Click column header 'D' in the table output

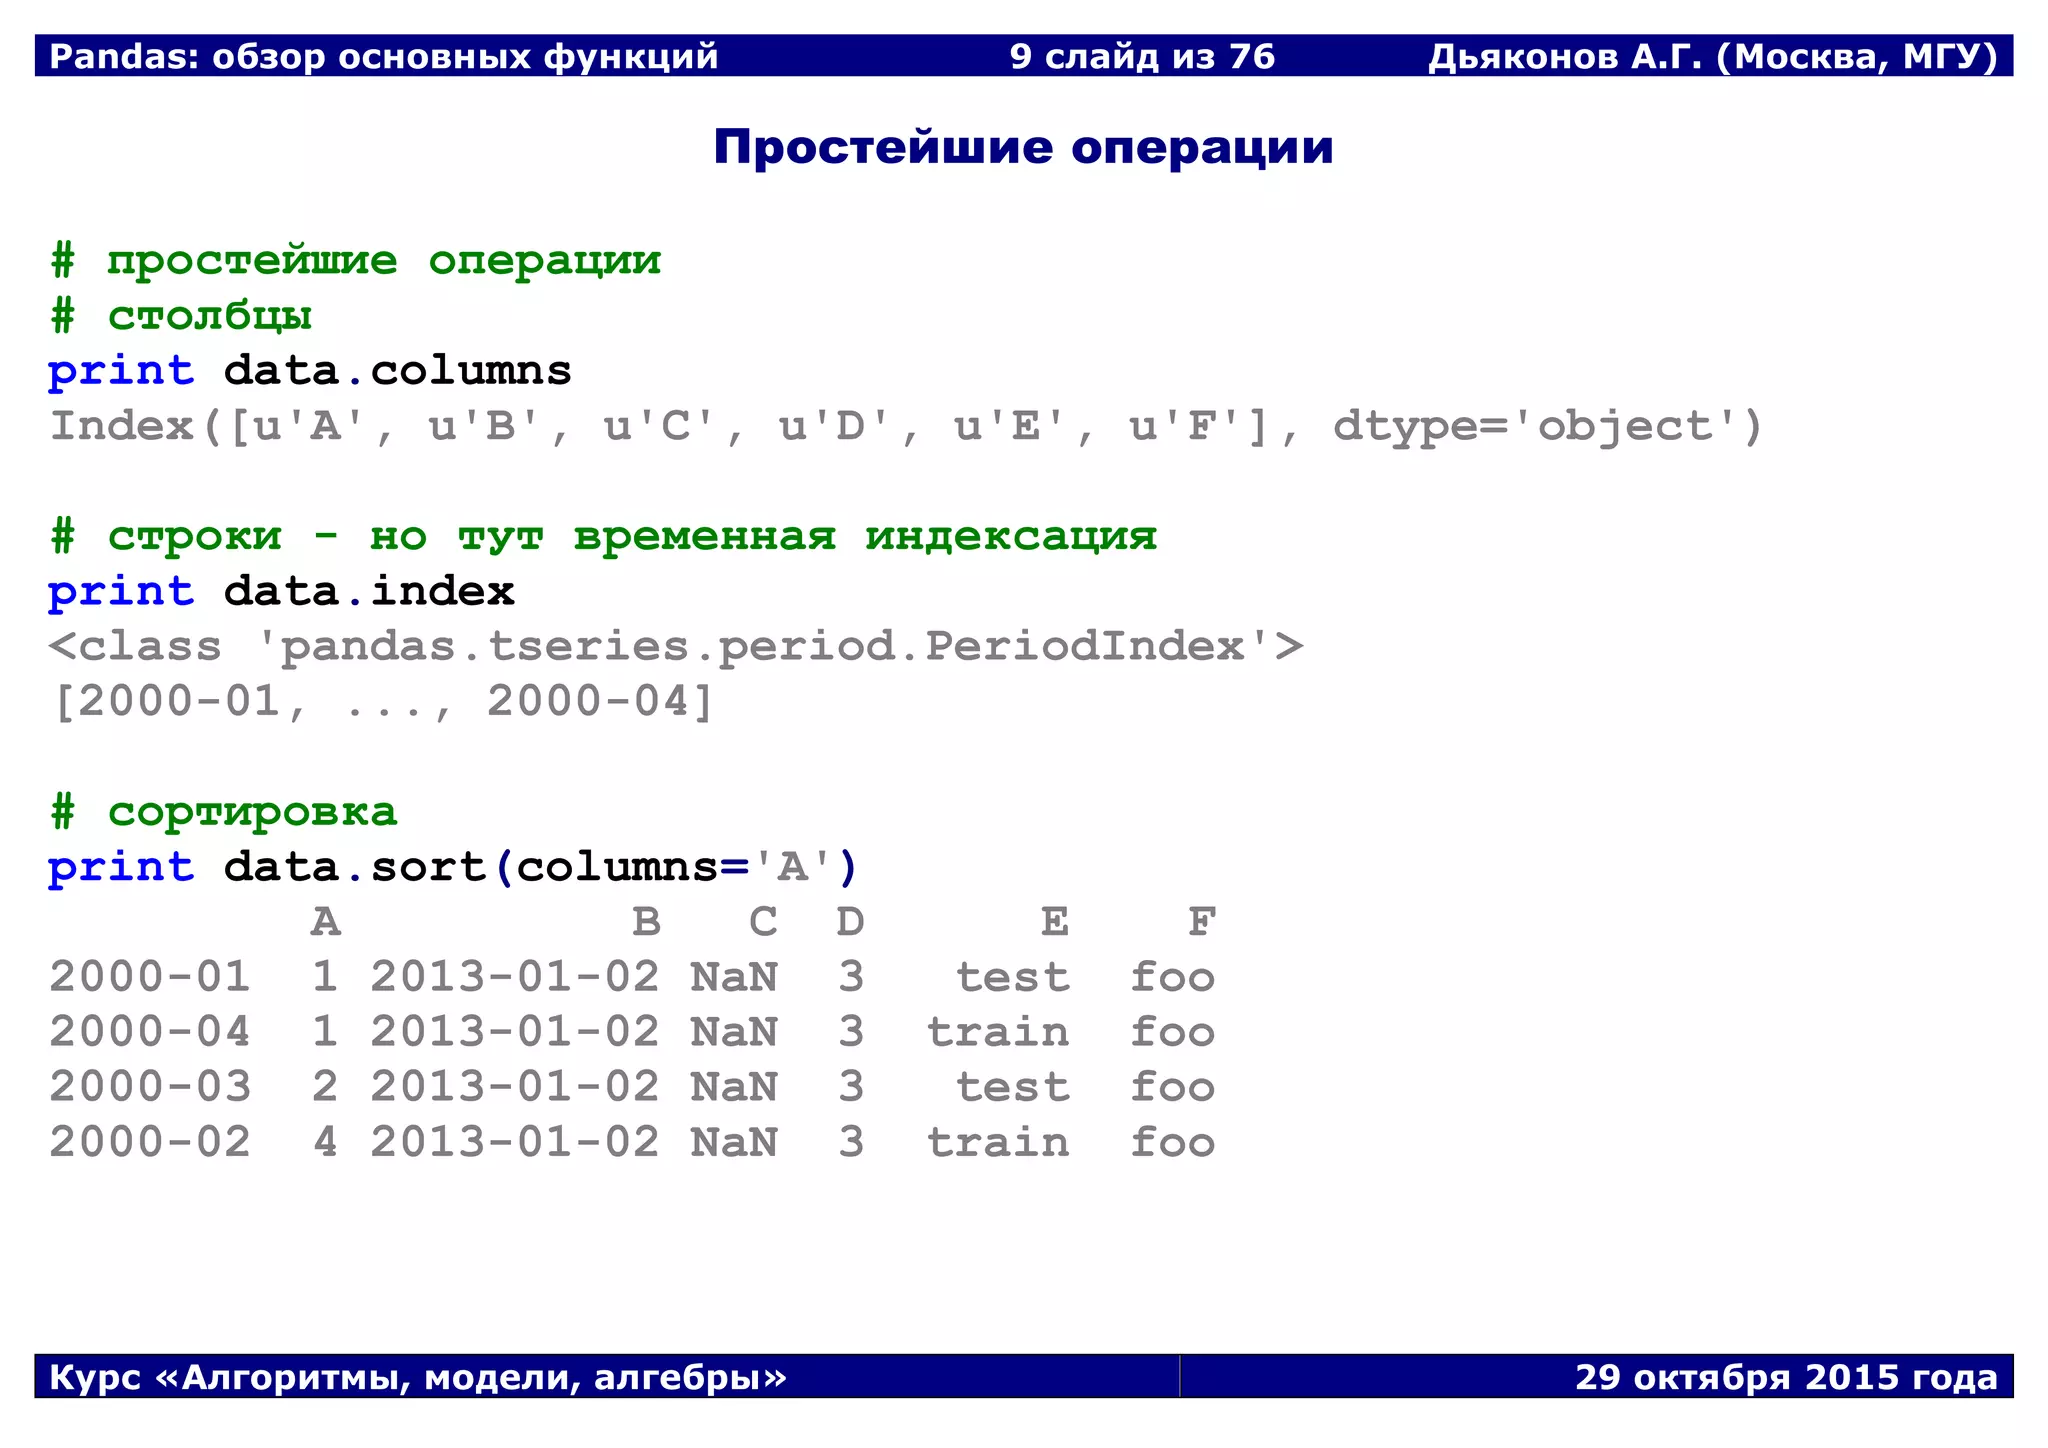coord(851,922)
